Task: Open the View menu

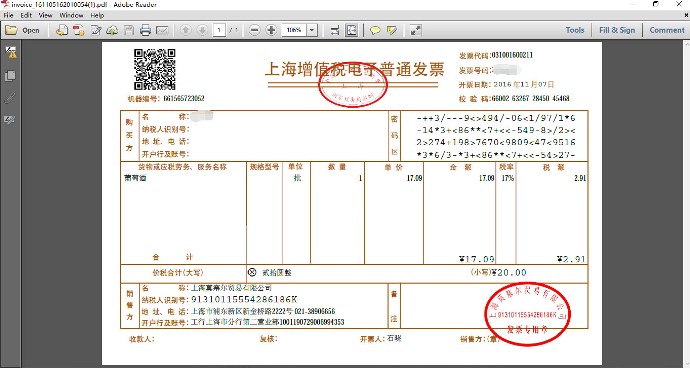Action: tap(45, 15)
